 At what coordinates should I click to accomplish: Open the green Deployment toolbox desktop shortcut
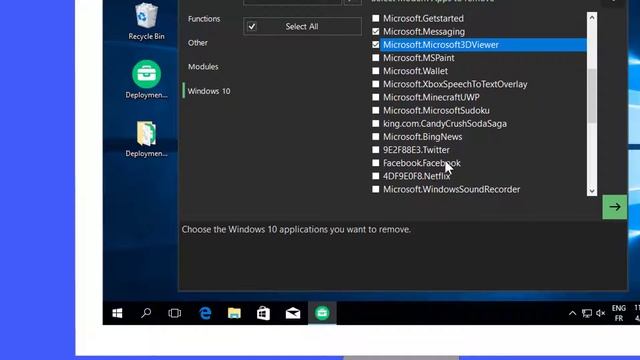tap(146, 80)
